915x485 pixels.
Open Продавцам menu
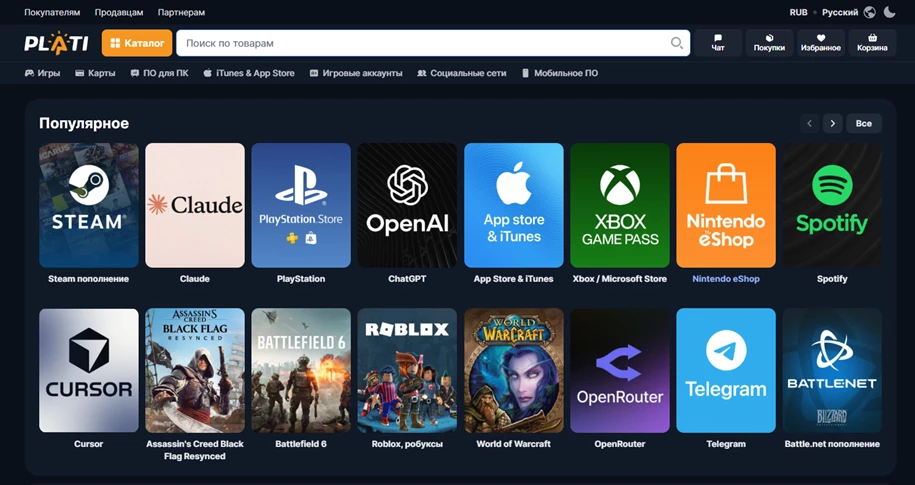click(x=119, y=12)
